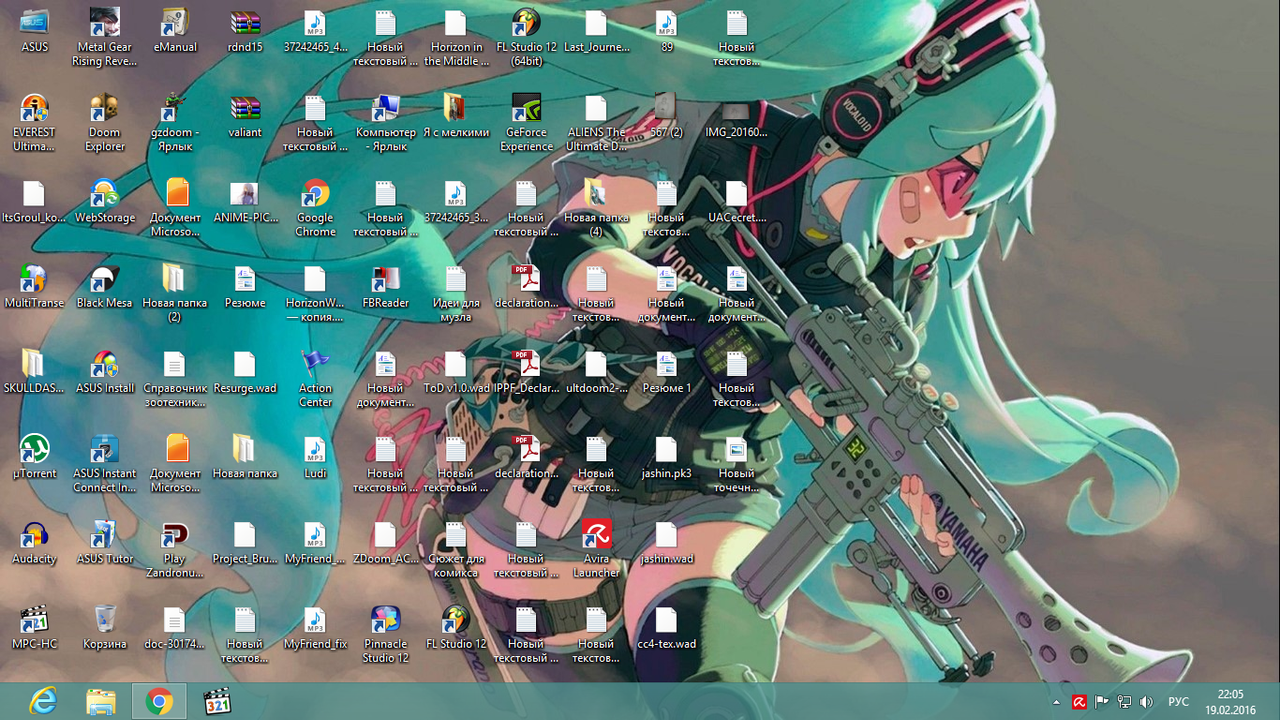
Task: Launch Play Zandronum shortcut
Action: [x=175, y=549]
